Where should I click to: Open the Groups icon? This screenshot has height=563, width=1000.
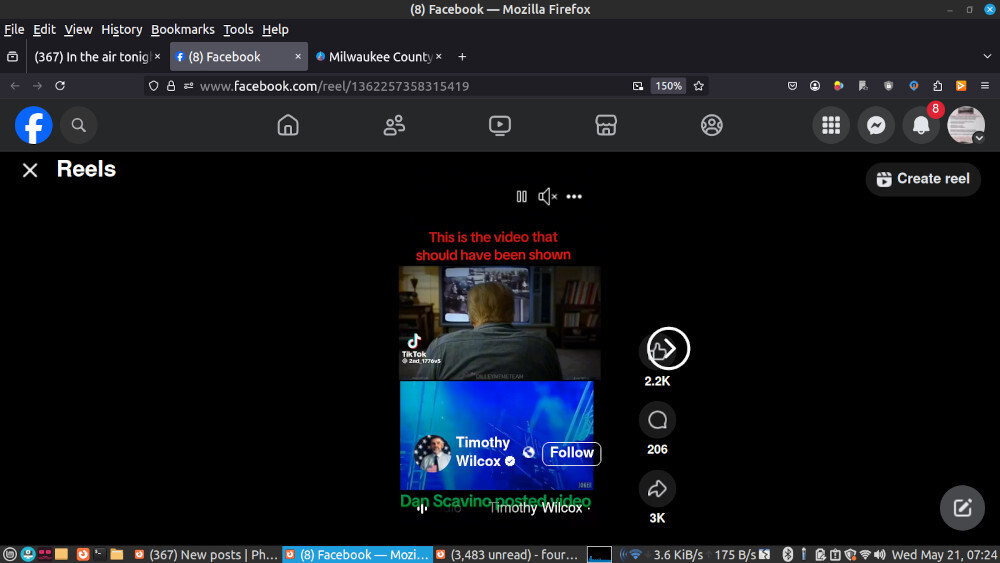click(712, 125)
